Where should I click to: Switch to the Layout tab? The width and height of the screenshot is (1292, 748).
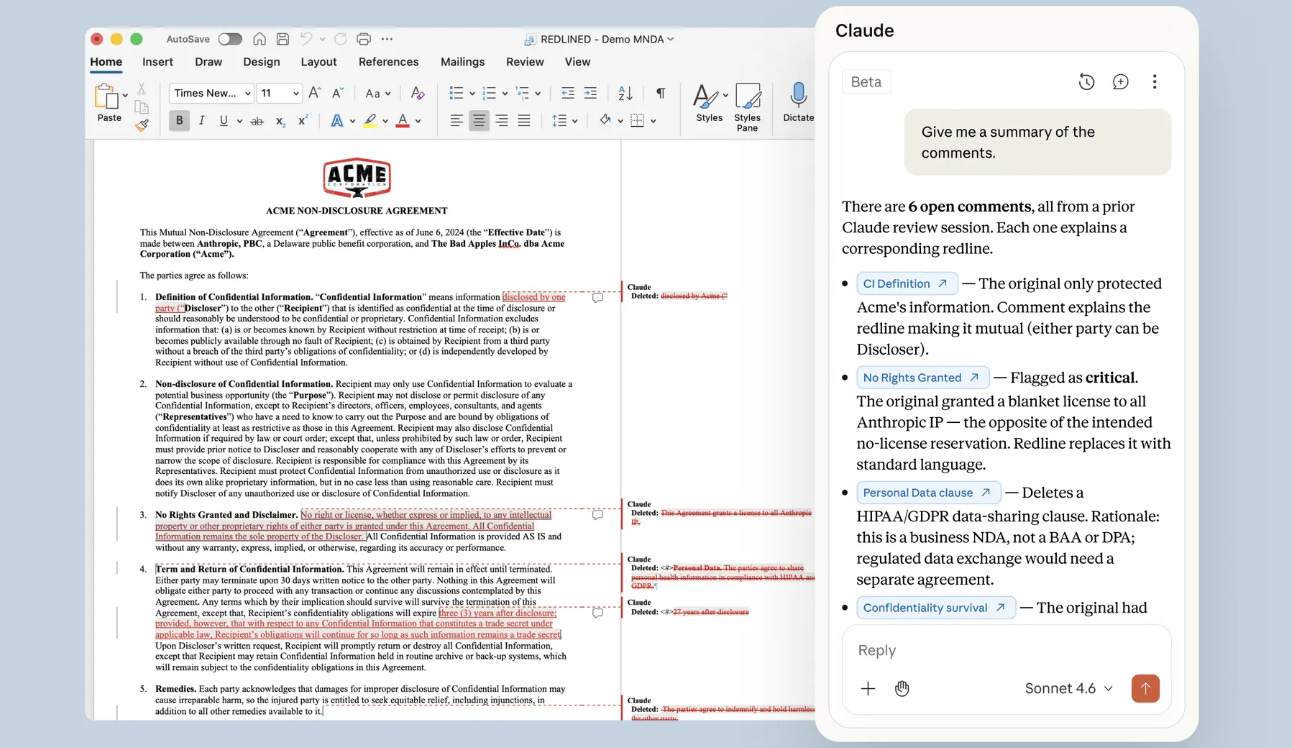coord(319,62)
